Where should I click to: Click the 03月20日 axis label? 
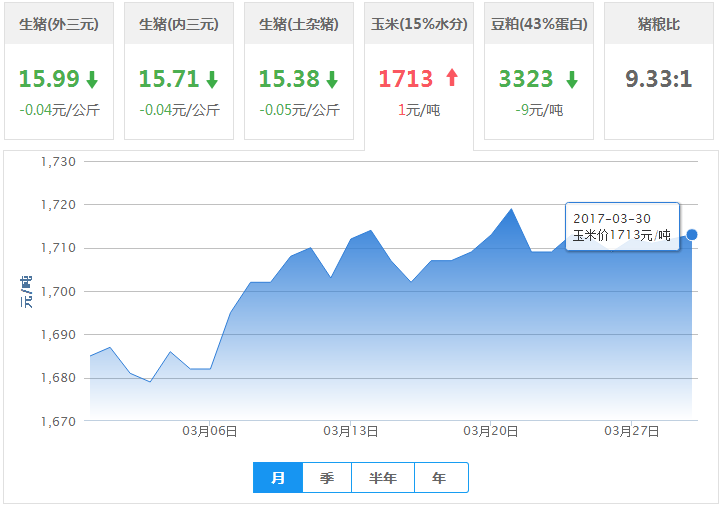tap(491, 431)
